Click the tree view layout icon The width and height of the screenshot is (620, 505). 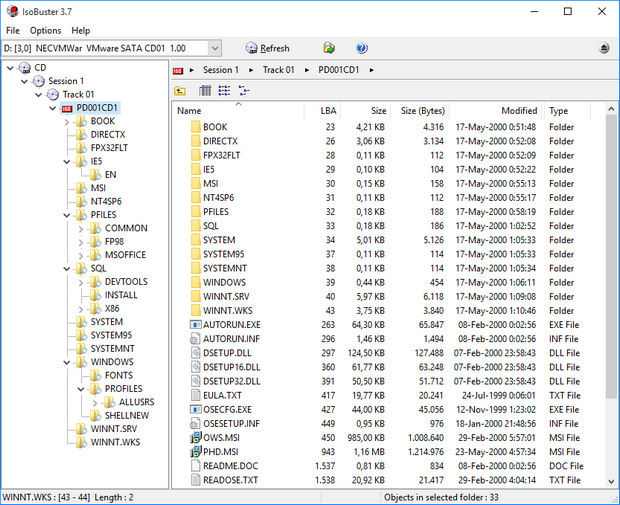tap(243, 91)
